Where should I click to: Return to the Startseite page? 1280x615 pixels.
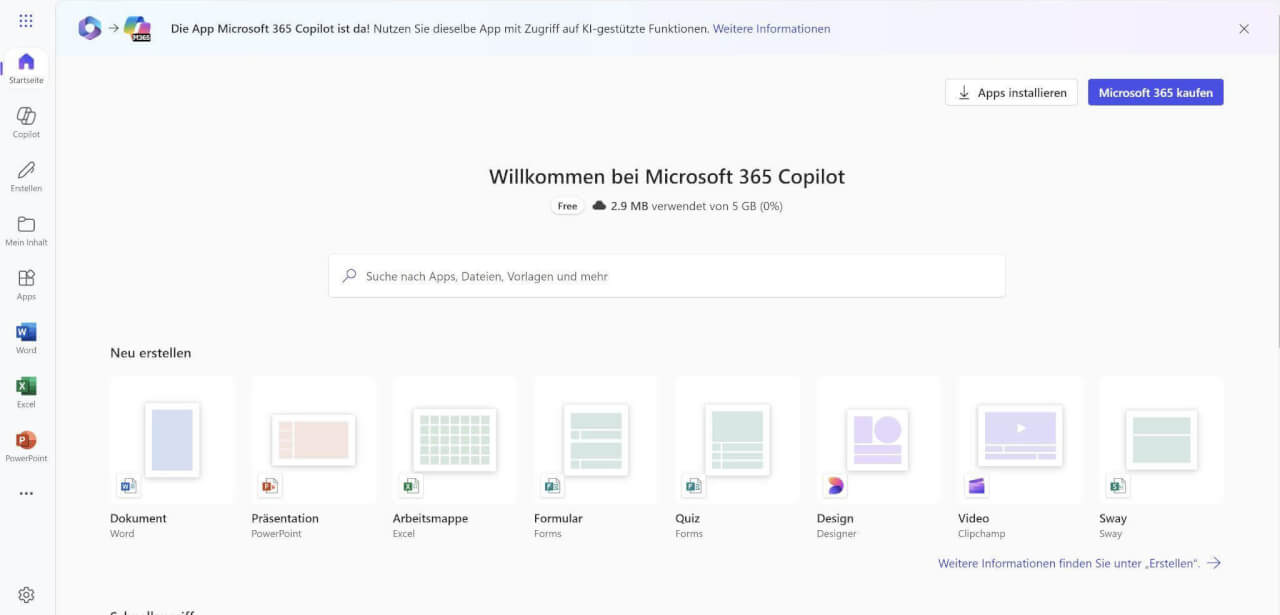pyautogui.click(x=25, y=68)
